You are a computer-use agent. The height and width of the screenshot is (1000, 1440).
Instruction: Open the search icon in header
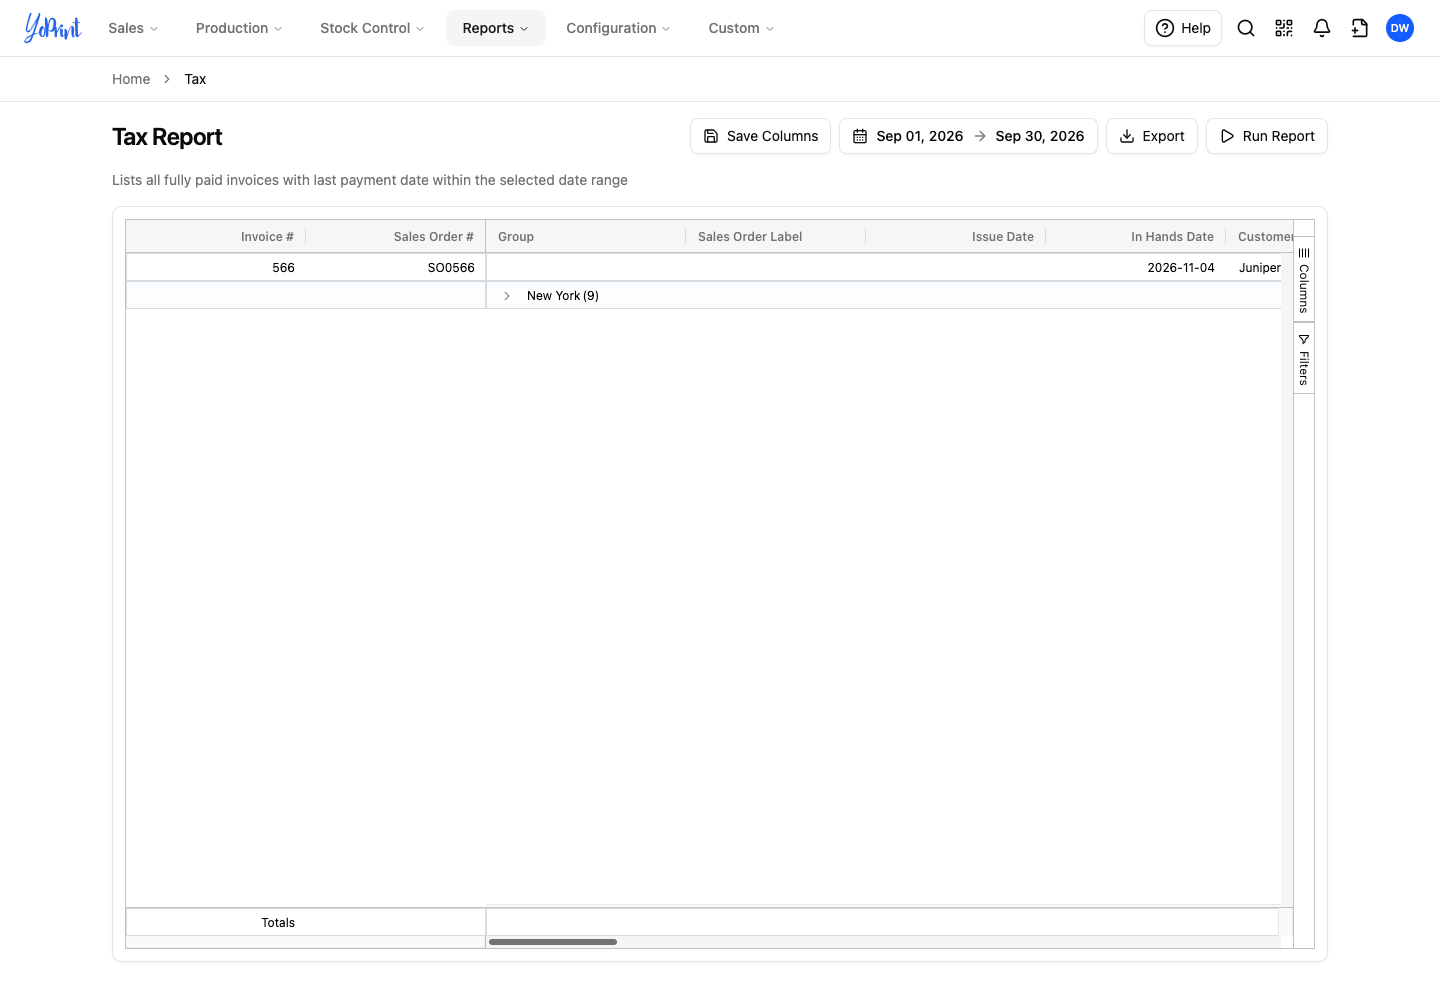coord(1246,28)
